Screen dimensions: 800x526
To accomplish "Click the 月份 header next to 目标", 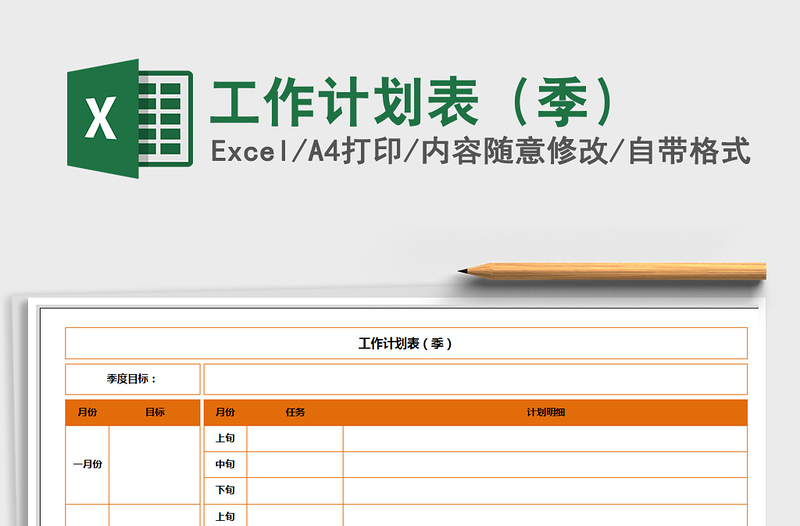I will [x=87, y=412].
